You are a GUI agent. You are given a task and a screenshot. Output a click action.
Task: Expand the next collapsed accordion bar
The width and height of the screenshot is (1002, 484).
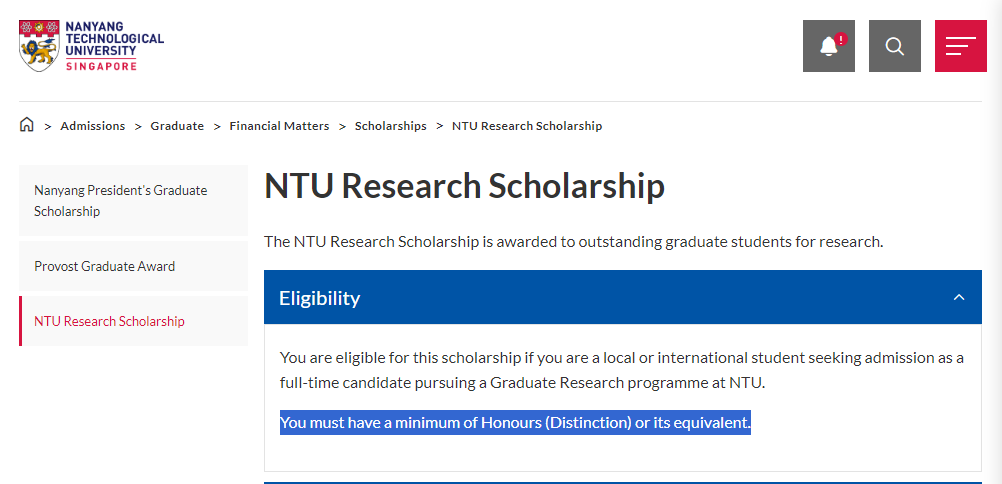pos(622,483)
